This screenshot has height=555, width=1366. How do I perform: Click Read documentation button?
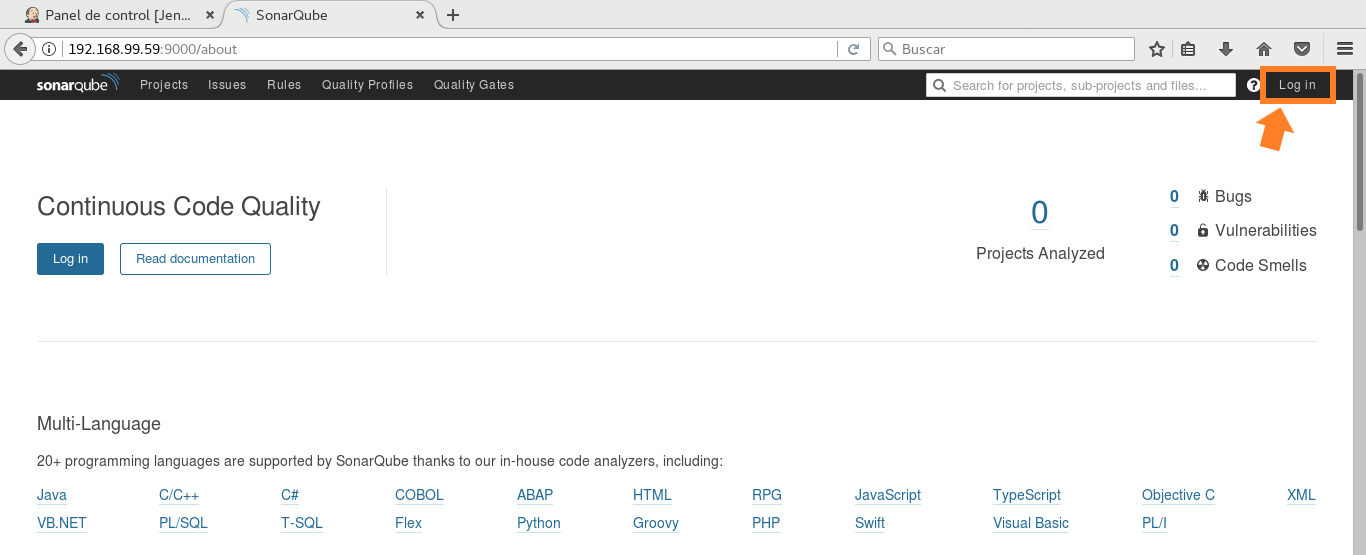195,259
